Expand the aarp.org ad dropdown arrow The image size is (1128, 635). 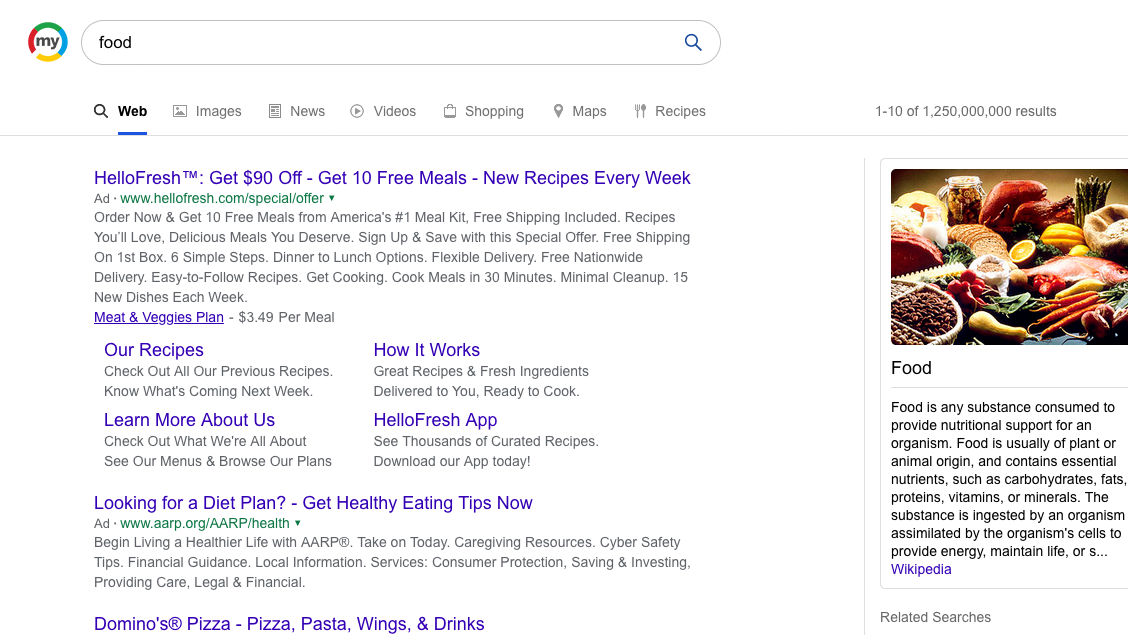coord(298,523)
